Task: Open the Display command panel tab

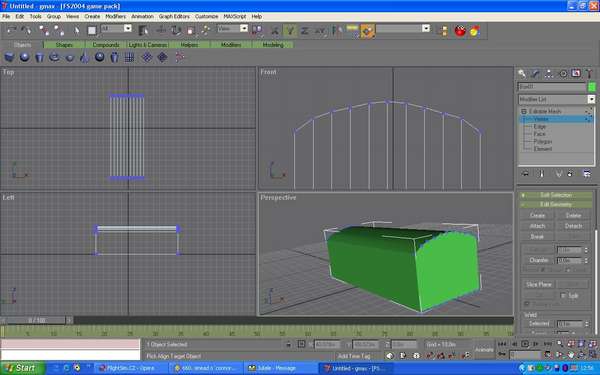Action: pos(576,73)
